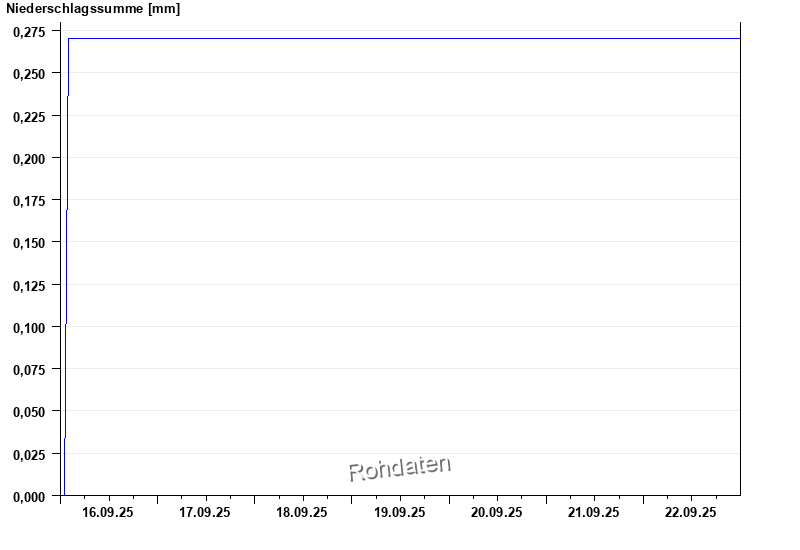
Task: Click the y-axis value 0,025
Action: (29, 455)
